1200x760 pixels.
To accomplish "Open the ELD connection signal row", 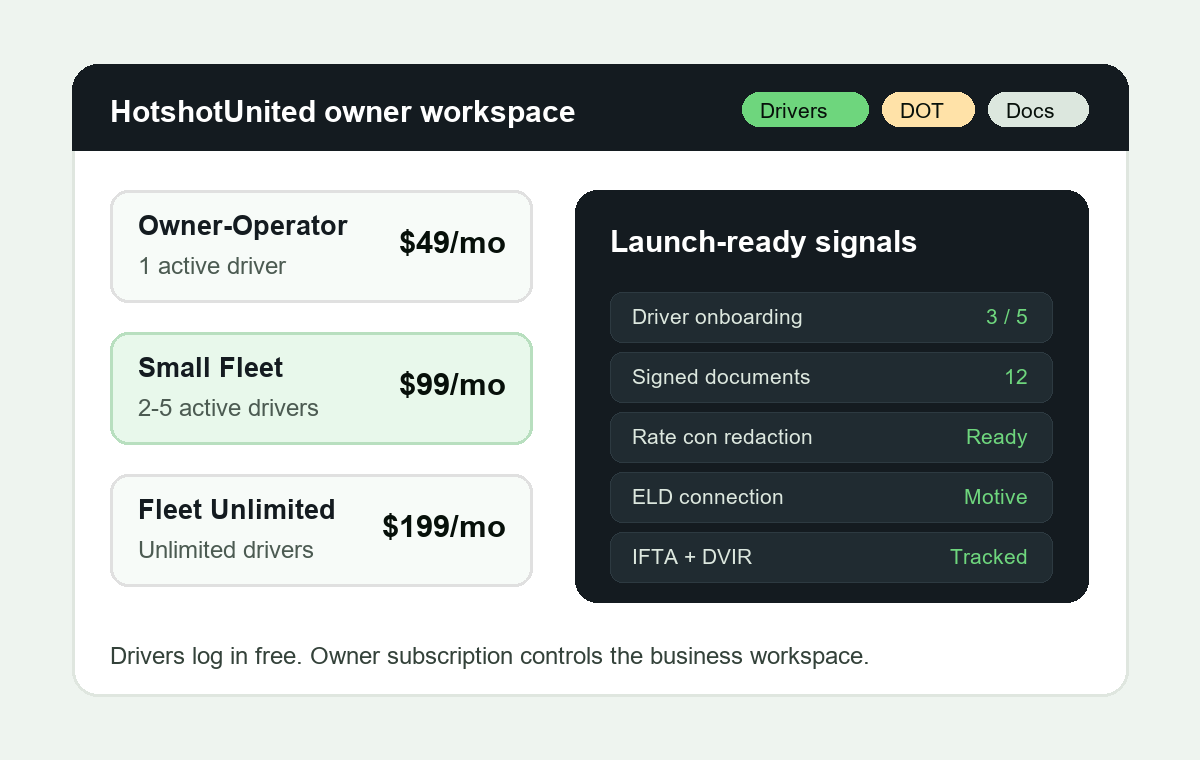I will pyautogui.click(x=831, y=497).
